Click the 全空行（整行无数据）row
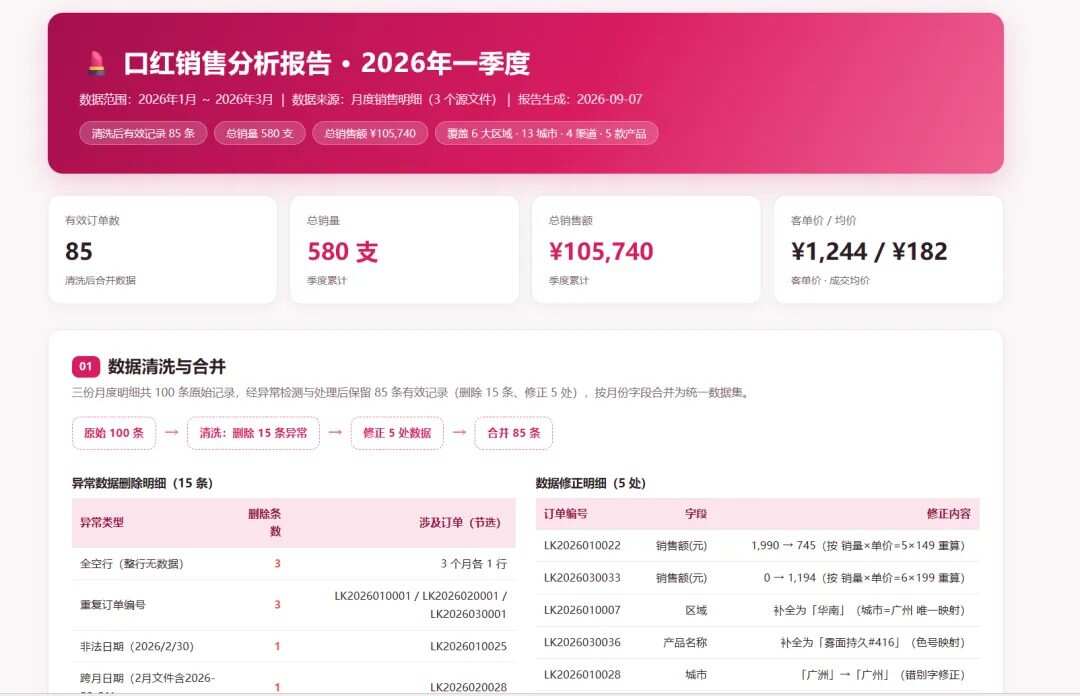Image resolution: width=1080 pixels, height=696 pixels. coord(293,564)
